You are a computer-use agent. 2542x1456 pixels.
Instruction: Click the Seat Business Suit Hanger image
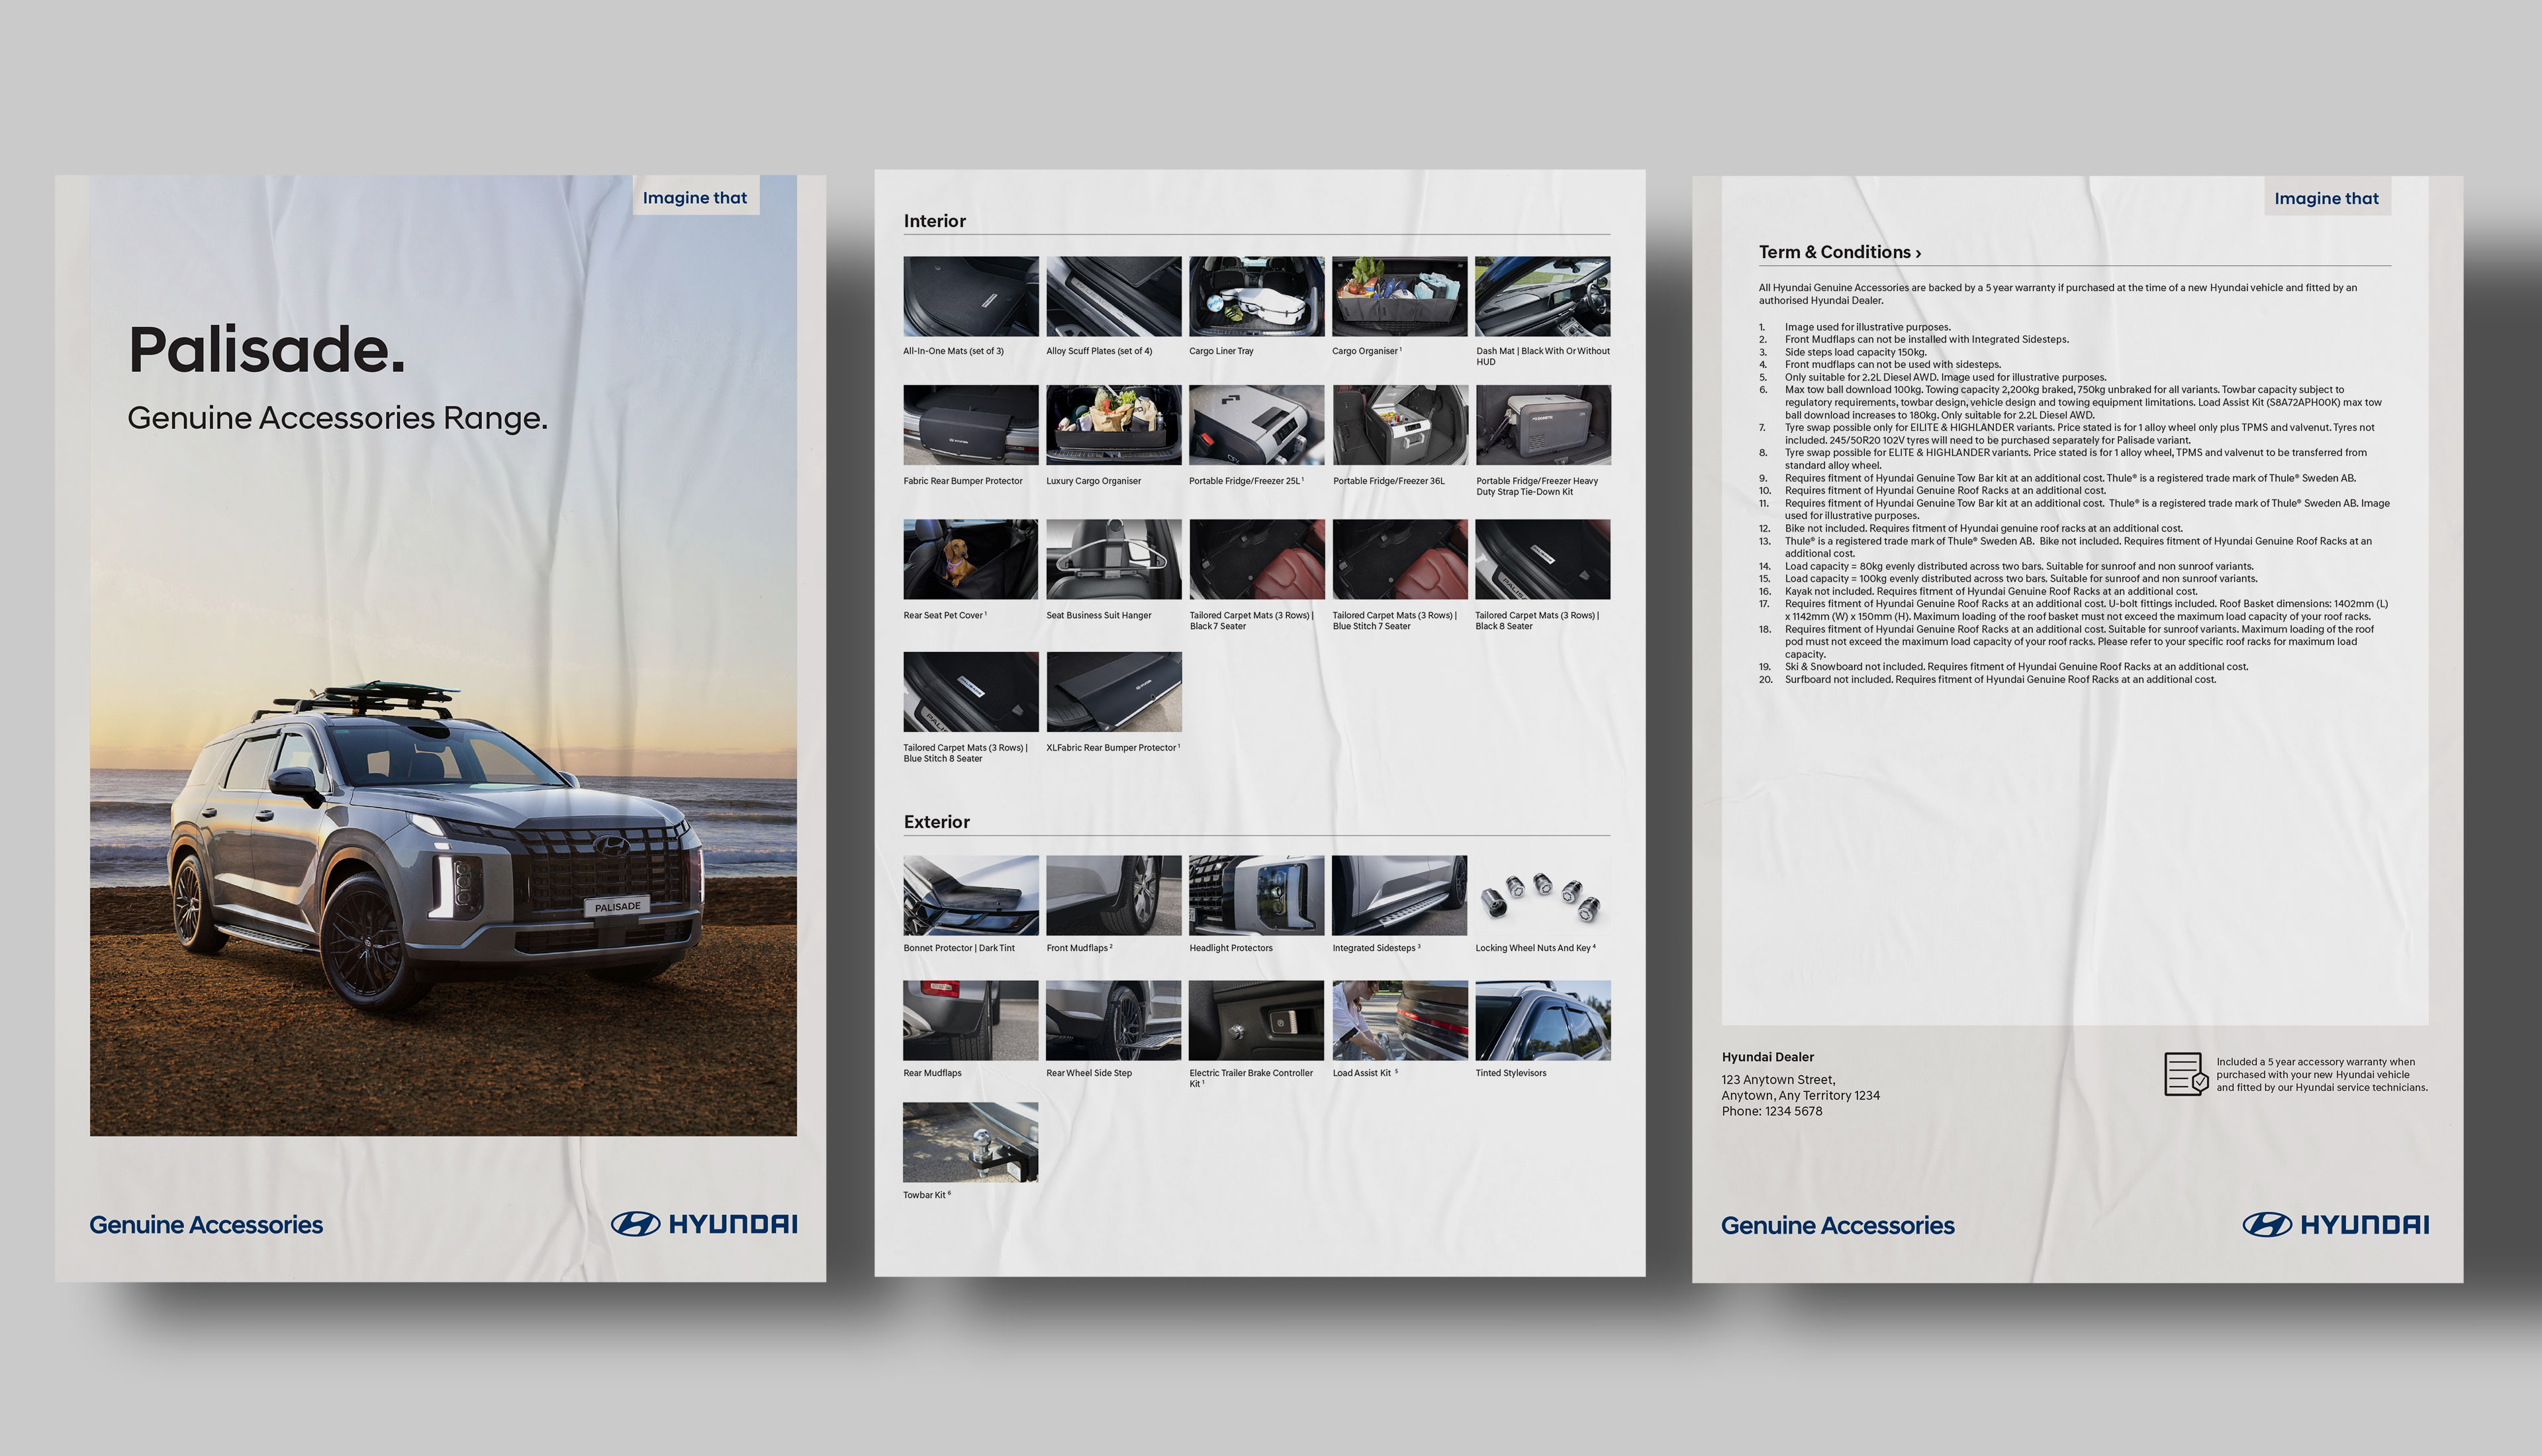coord(1113,559)
